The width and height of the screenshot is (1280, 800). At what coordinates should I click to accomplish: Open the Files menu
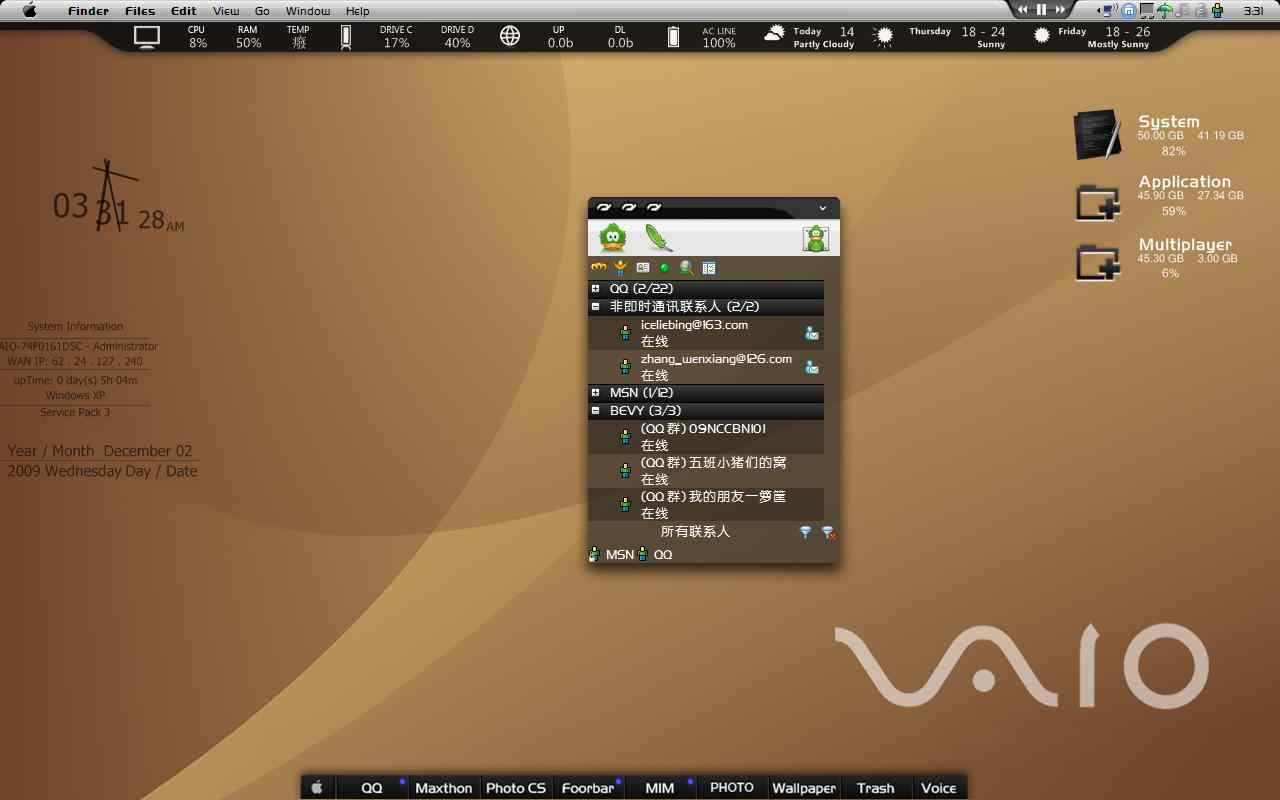[x=140, y=11]
